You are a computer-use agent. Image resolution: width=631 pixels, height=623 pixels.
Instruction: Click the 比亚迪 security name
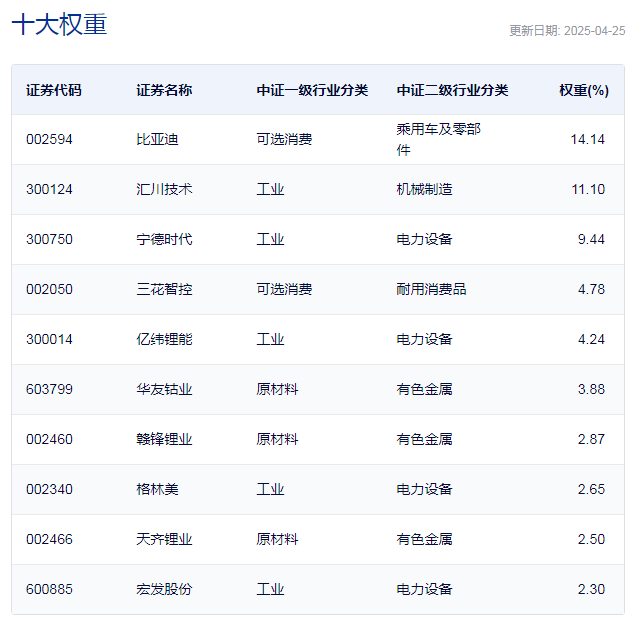(x=157, y=140)
